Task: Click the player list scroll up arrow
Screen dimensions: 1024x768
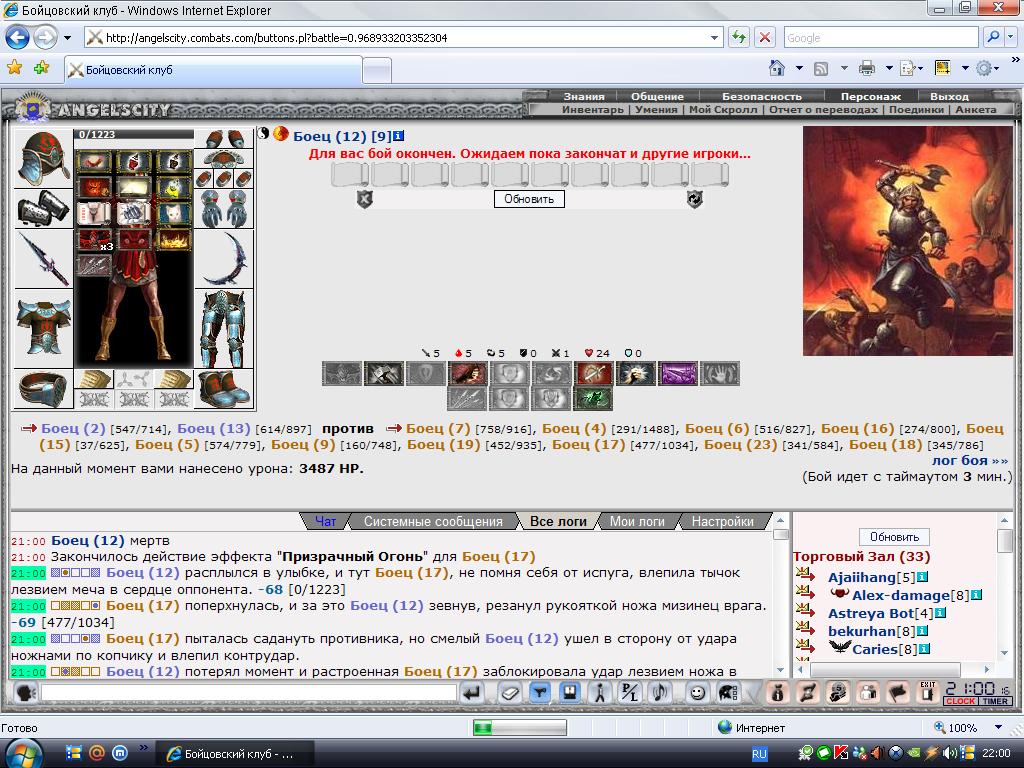Action: tap(1004, 520)
